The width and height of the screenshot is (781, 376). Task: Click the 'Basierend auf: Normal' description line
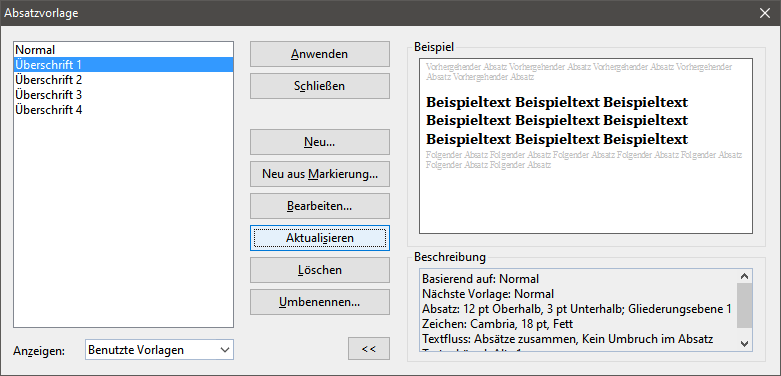[480, 279]
